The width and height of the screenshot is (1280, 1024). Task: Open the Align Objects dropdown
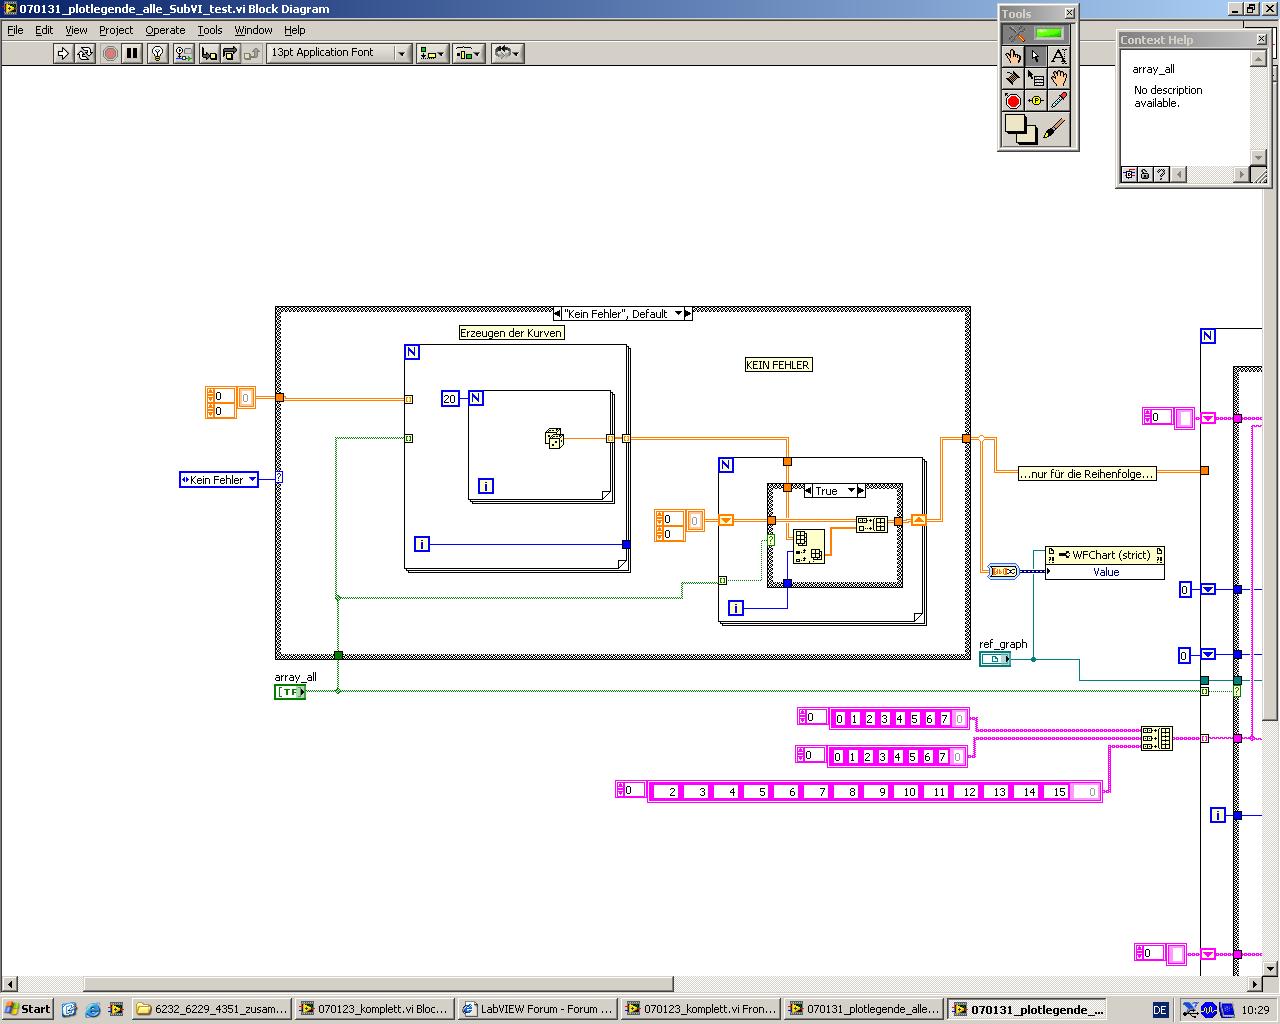[432, 53]
